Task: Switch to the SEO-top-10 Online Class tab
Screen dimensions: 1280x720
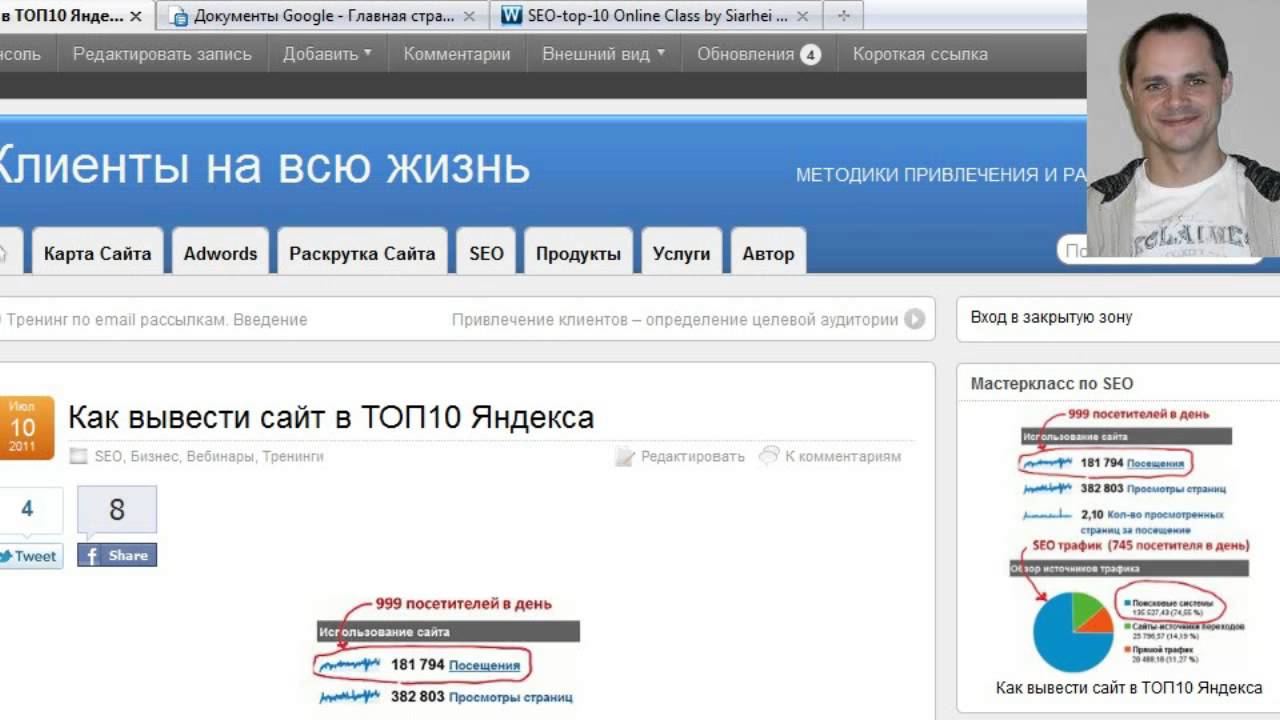Action: [657, 16]
